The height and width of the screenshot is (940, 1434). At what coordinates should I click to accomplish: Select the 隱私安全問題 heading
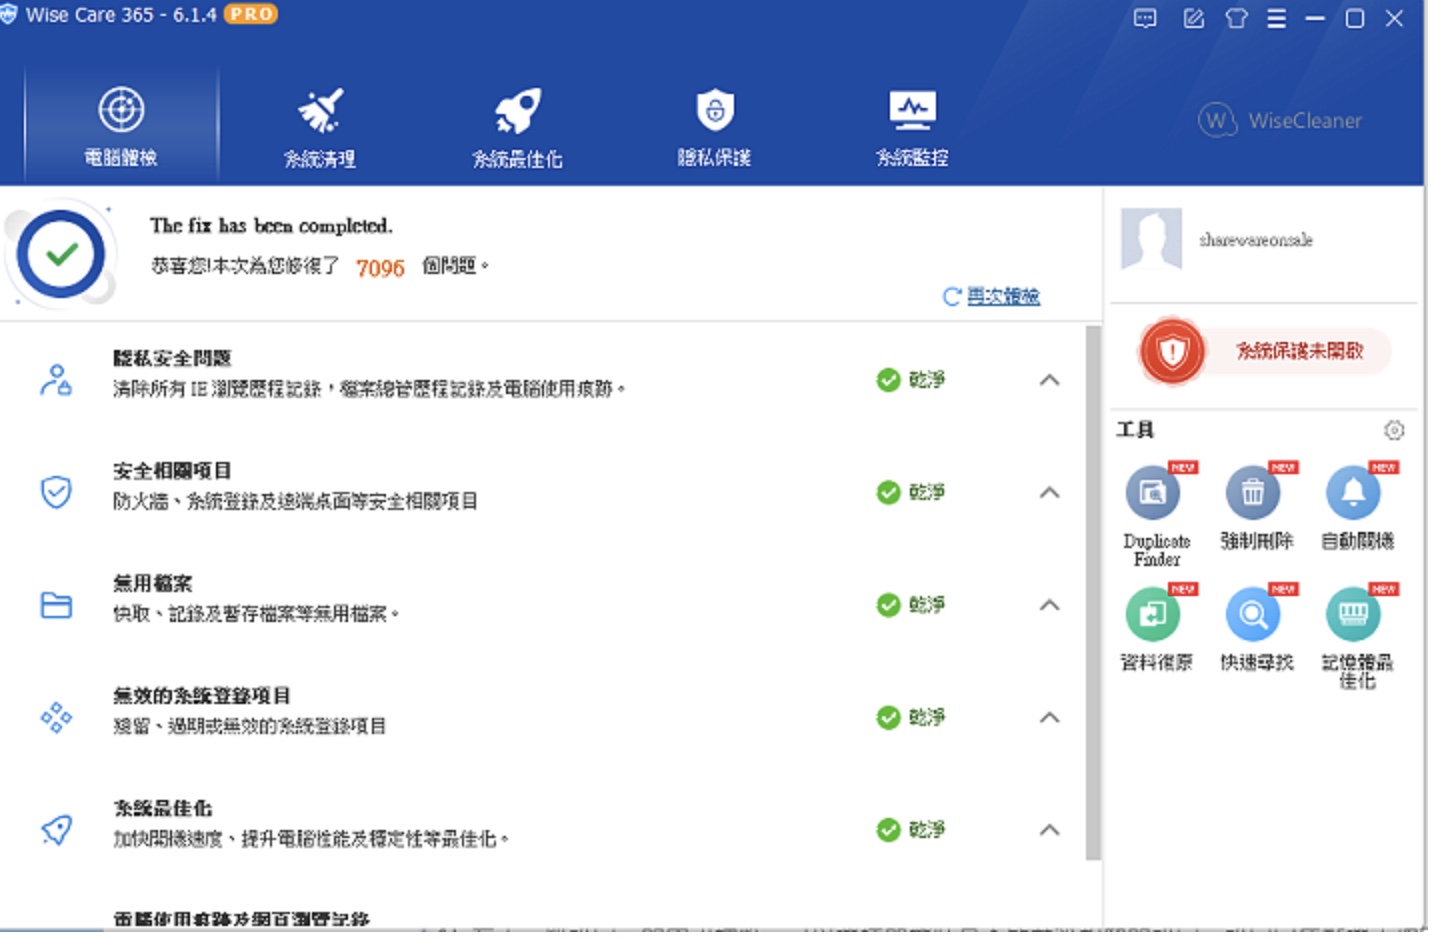coord(172,358)
